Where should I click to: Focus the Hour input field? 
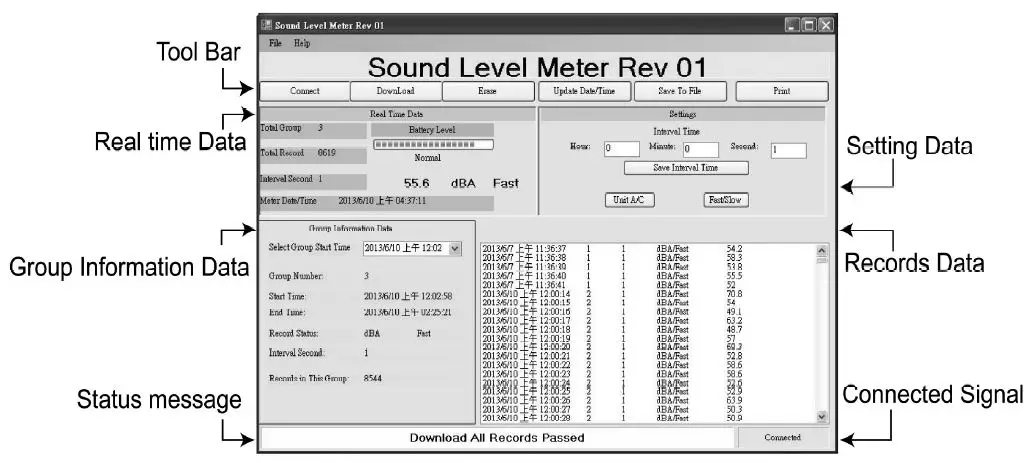click(x=621, y=149)
